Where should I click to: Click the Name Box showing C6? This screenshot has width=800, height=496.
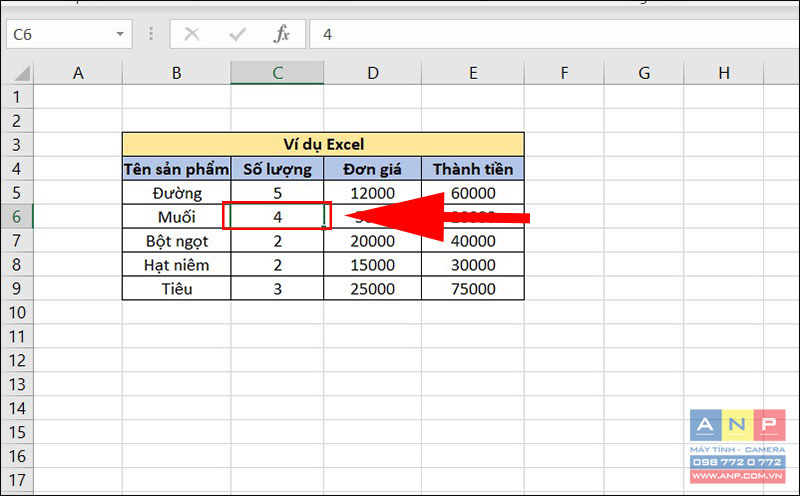pos(69,34)
